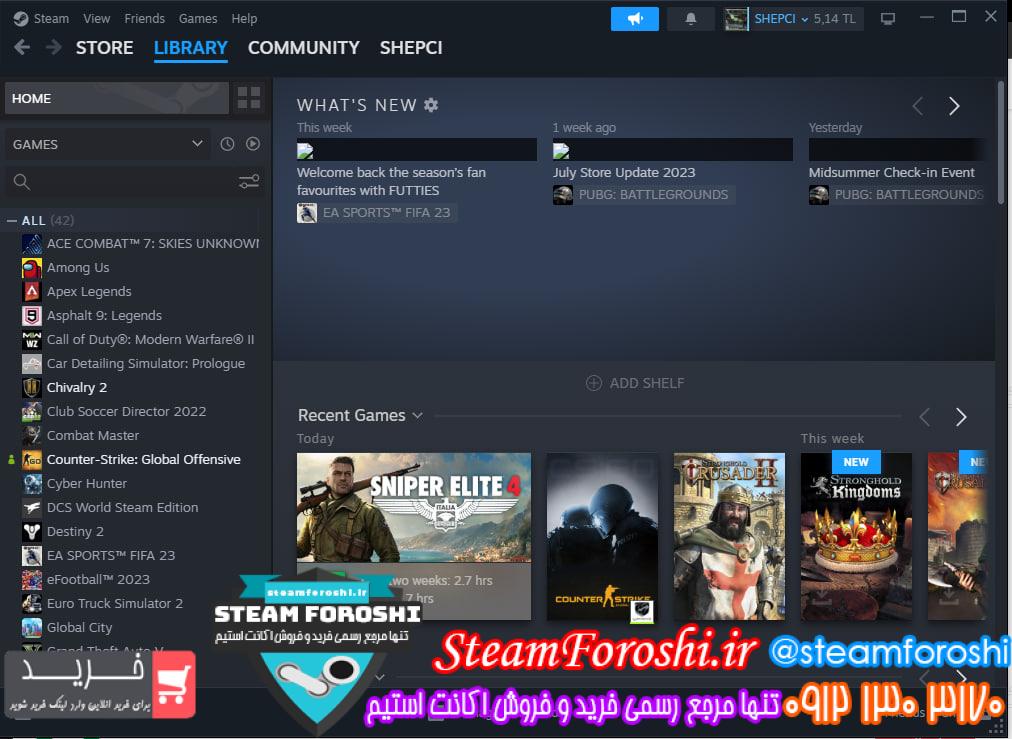Viewport: 1012px width, 739px height.
Task: Open the Steam menu
Action: [x=51, y=19]
